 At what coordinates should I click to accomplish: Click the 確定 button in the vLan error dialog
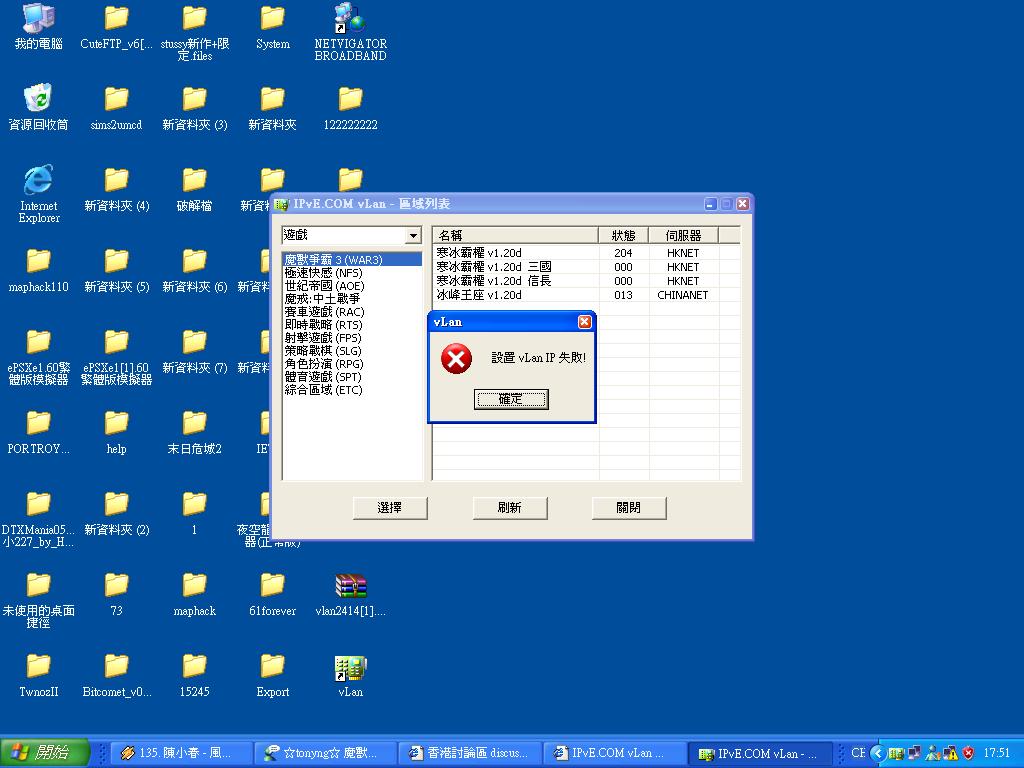click(510, 399)
